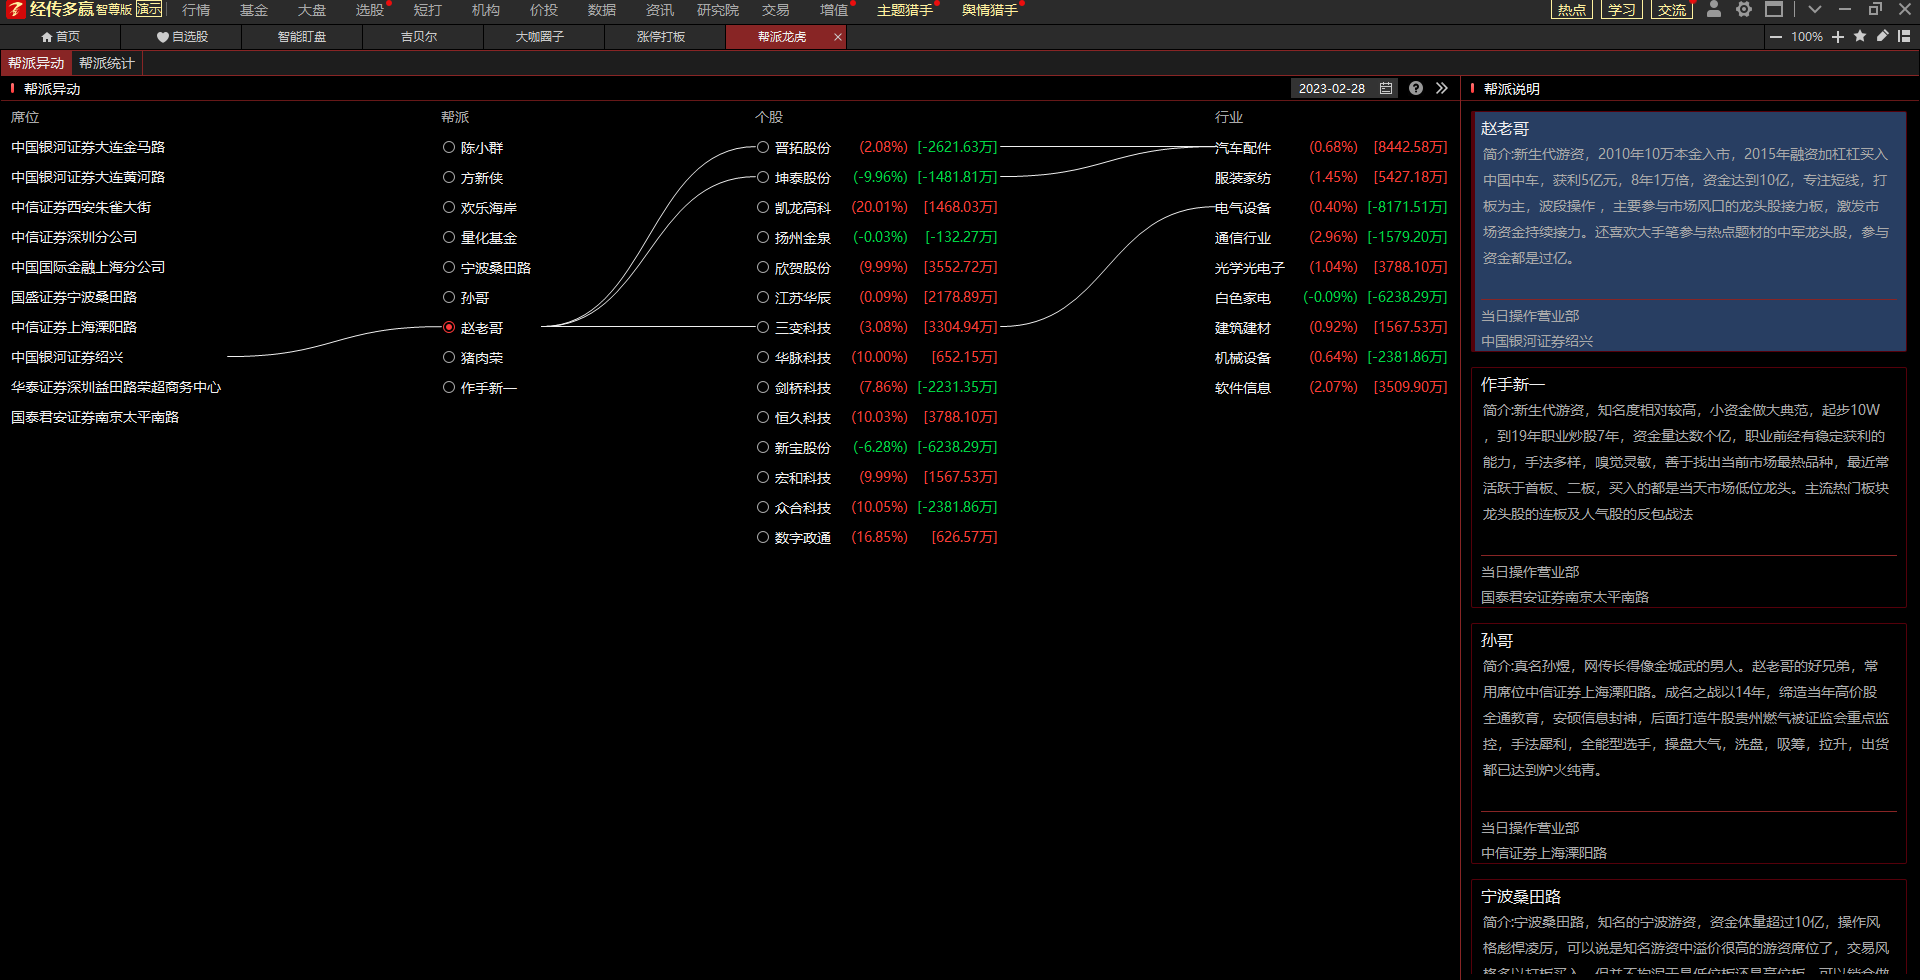Click seat 中信证券上海溧阳路

pos(74,327)
